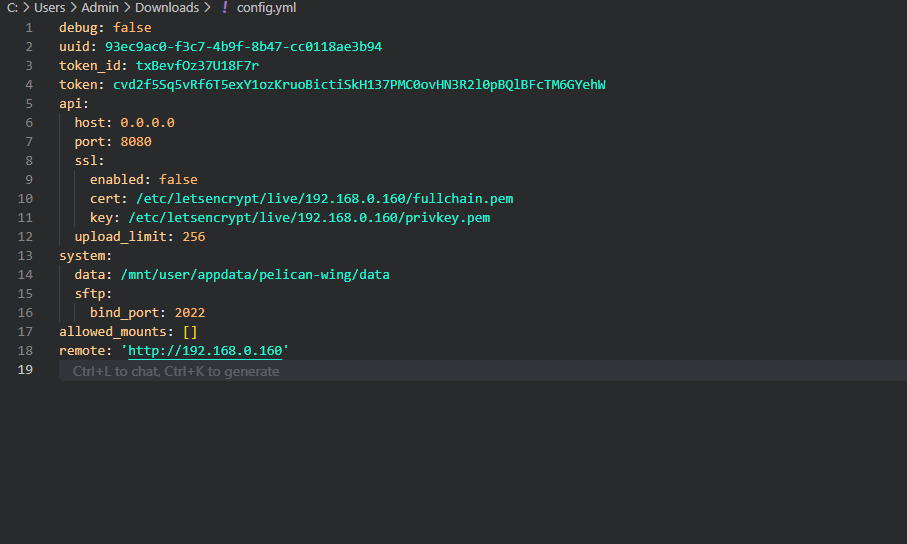Click the config.yml breadcrumb filename
Screen dimensions: 907x544
point(266,8)
